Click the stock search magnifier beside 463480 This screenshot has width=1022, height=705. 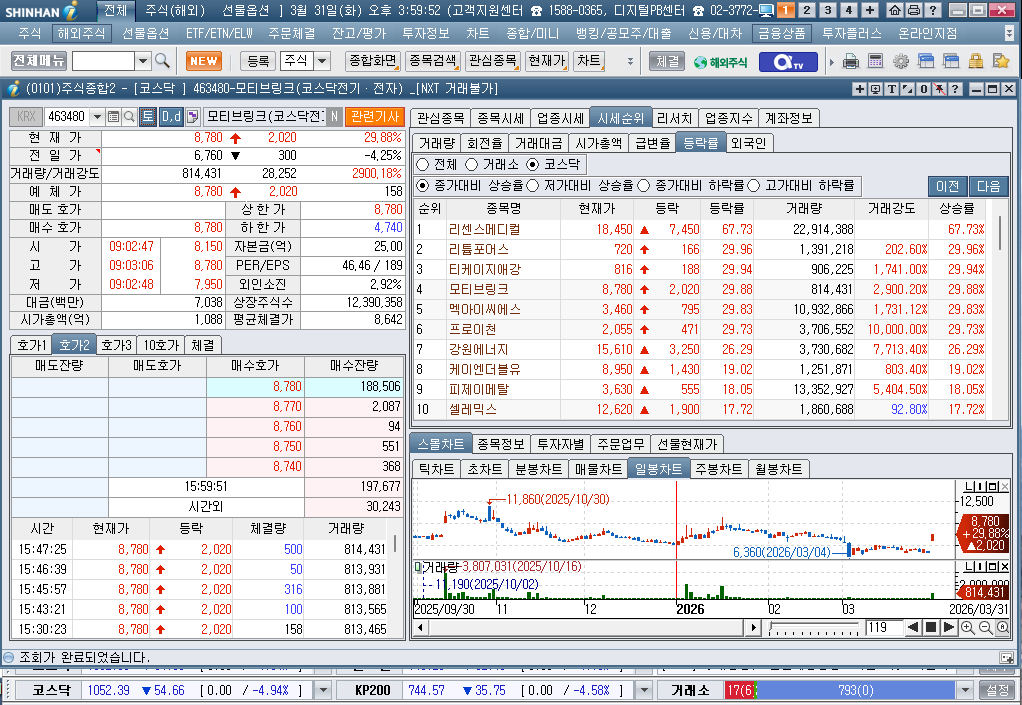coord(129,117)
